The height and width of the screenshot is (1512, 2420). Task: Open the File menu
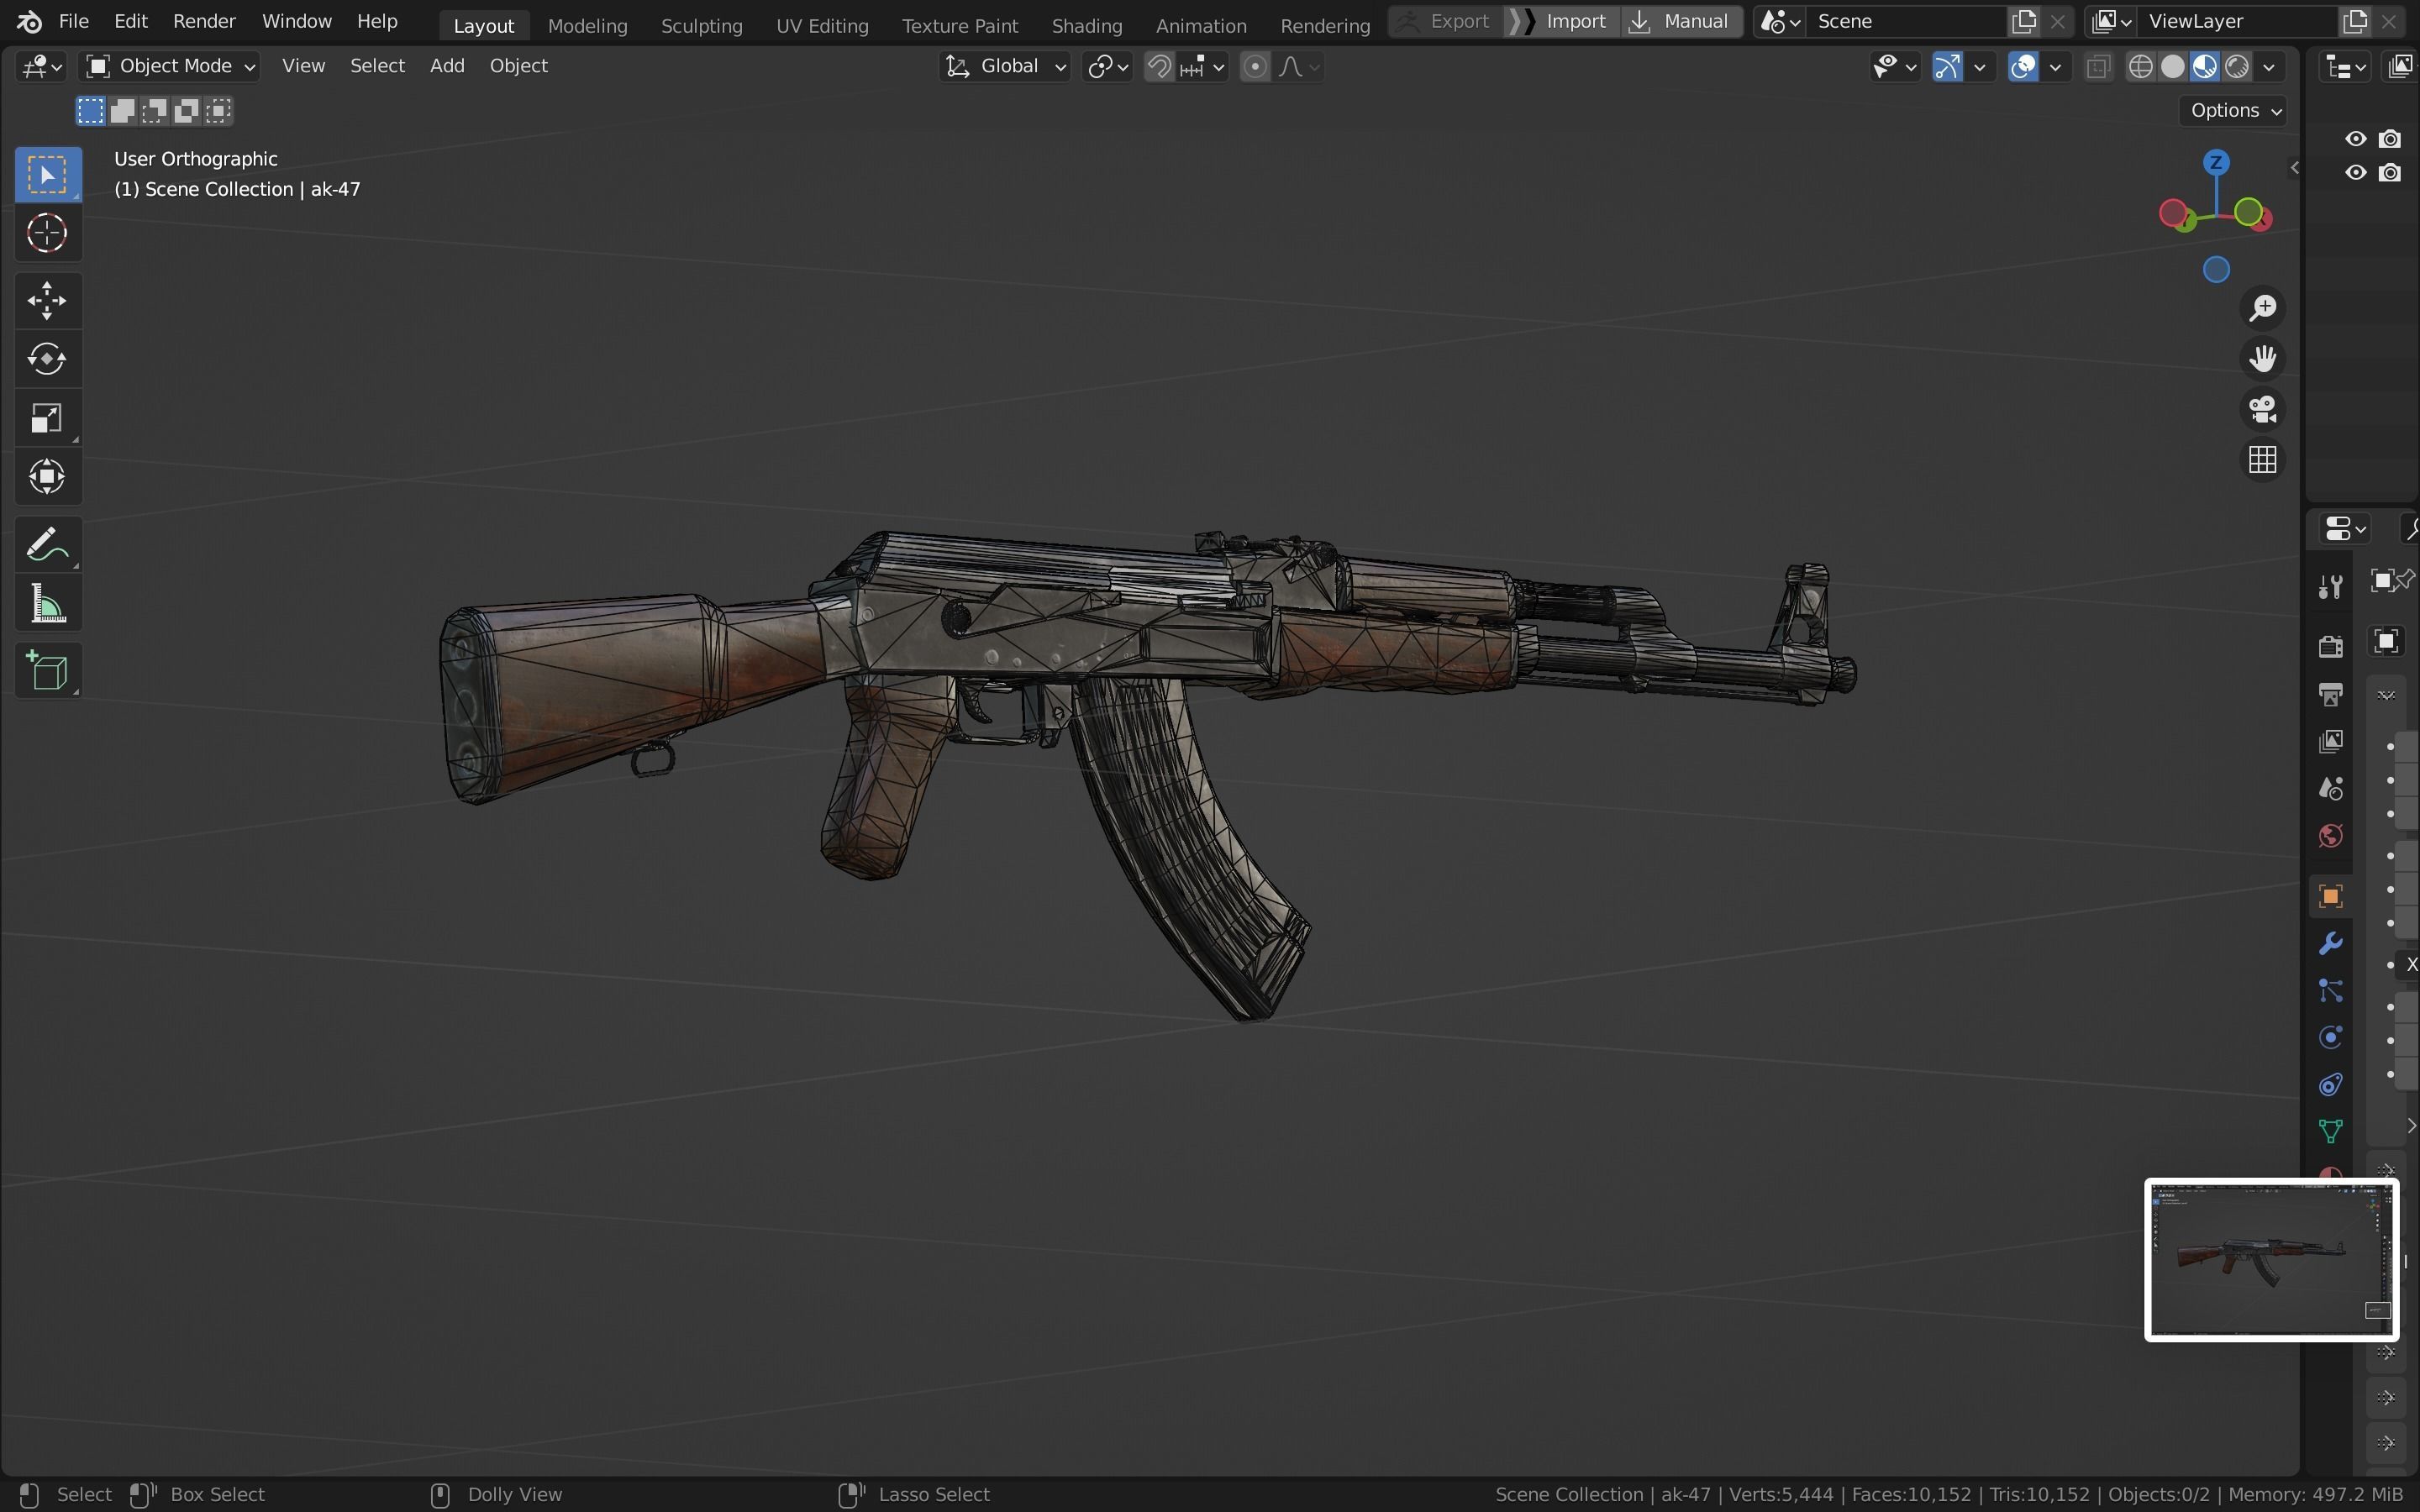tap(74, 21)
